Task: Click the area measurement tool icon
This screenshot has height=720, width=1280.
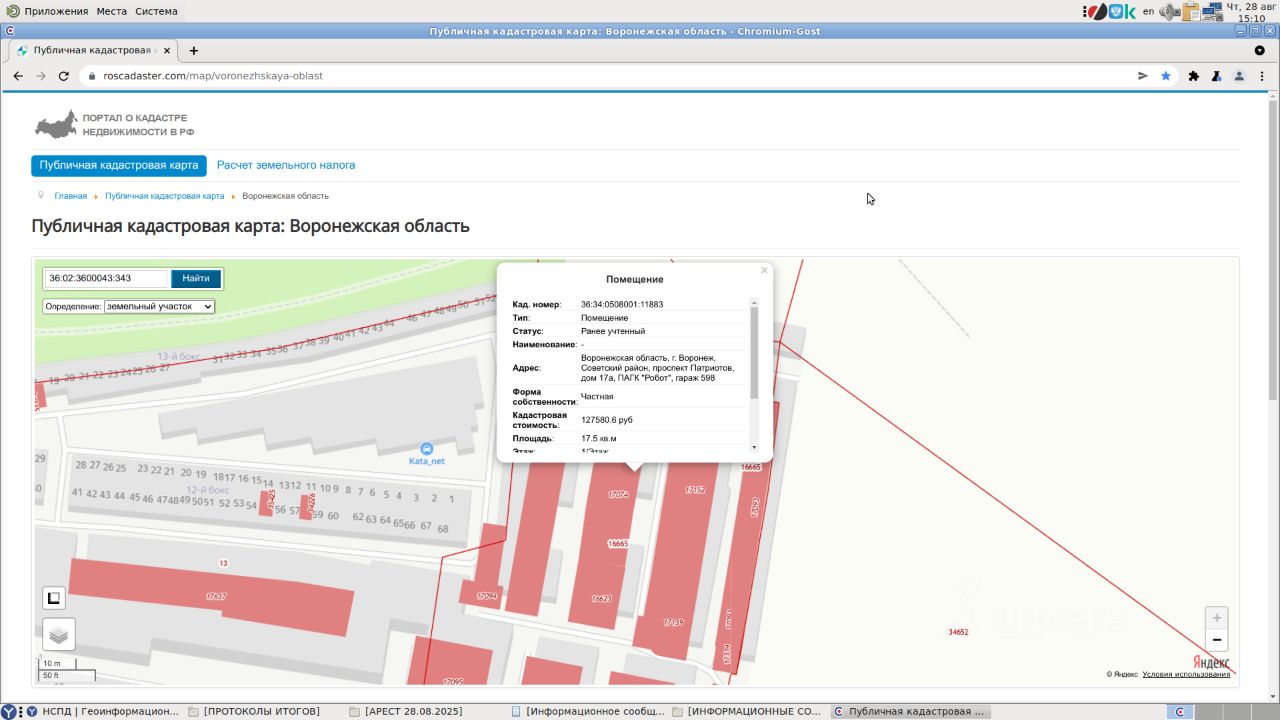Action: [x=54, y=598]
